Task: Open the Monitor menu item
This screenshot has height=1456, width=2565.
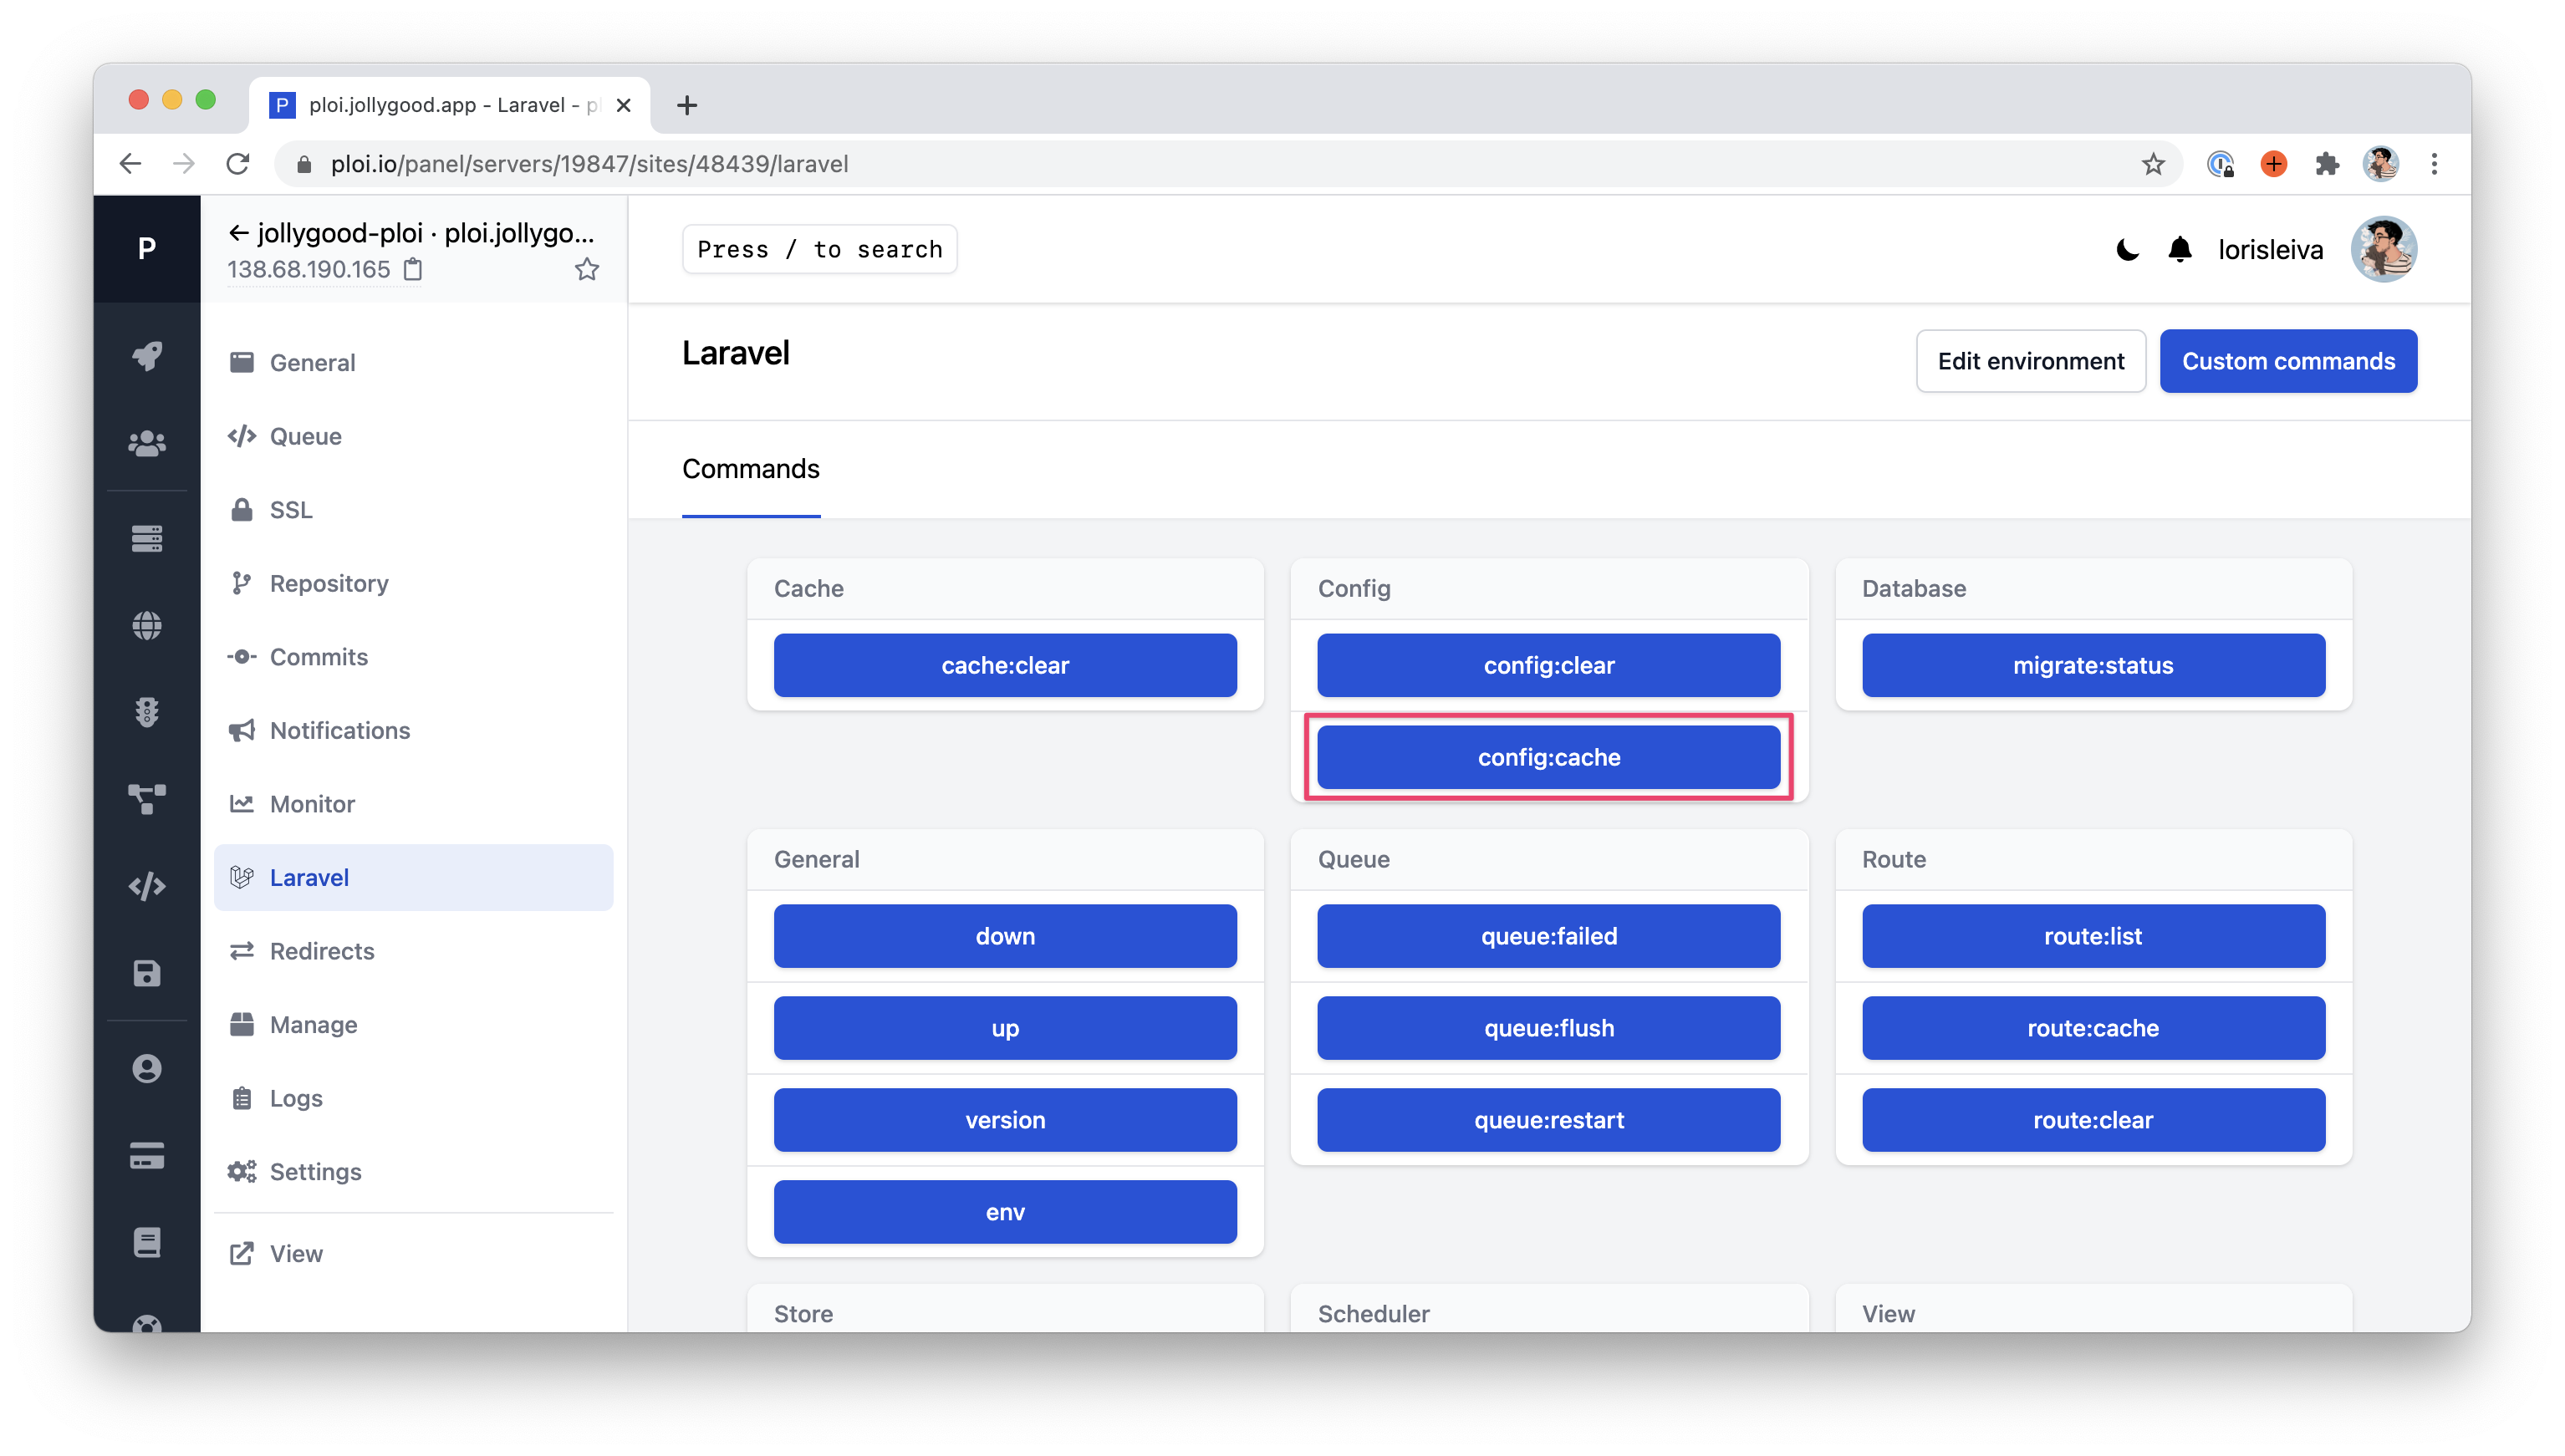Action: point(413,803)
